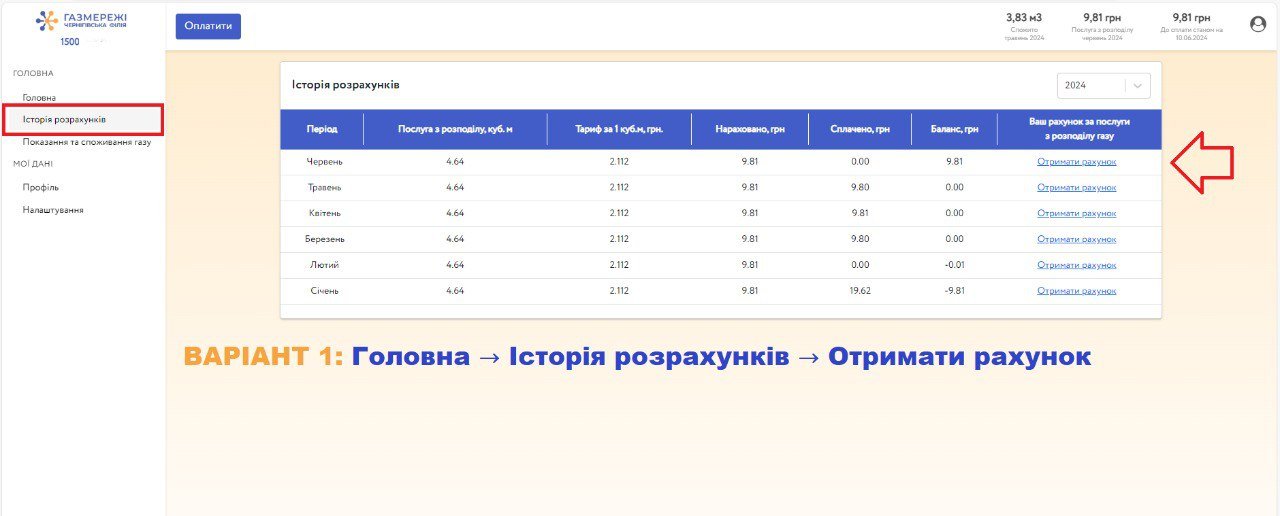The image size is (1280, 516).
Task: Get invoice for Червень row
Action: (1076, 161)
